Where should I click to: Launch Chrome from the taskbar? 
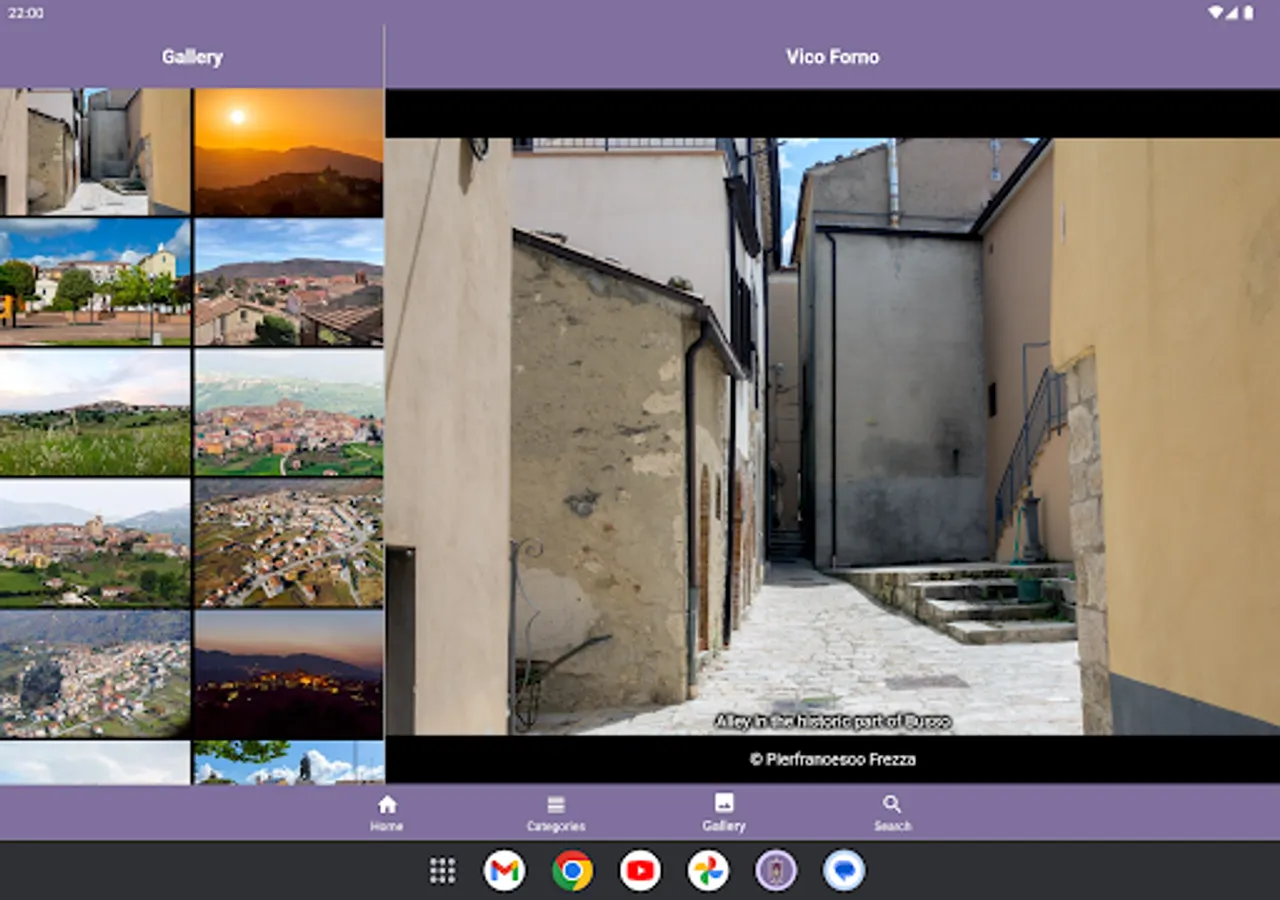[x=572, y=871]
